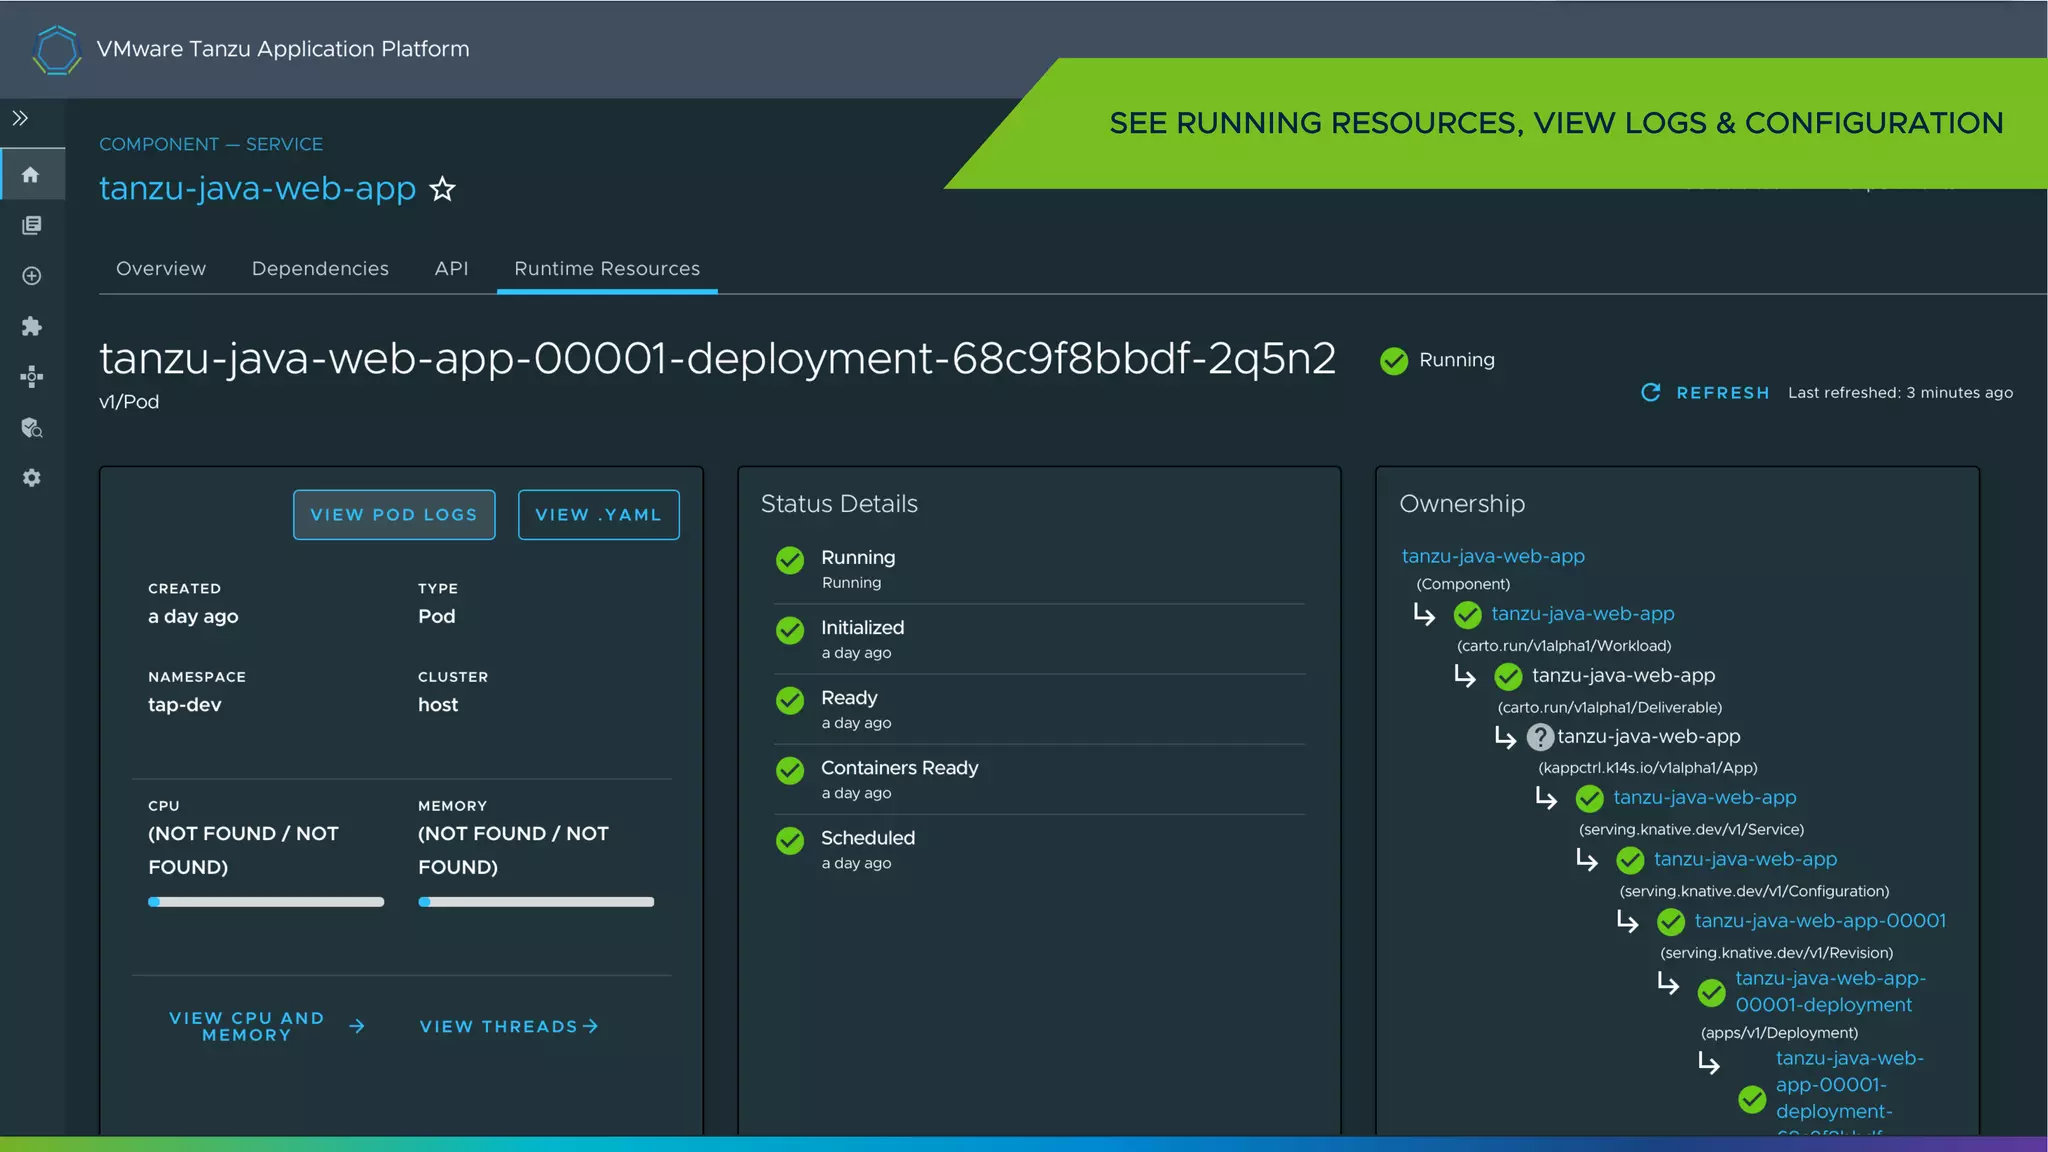Screen dimensions: 2048x1152
Task: Switch to the Overview tab
Action: pyautogui.click(x=161, y=268)
